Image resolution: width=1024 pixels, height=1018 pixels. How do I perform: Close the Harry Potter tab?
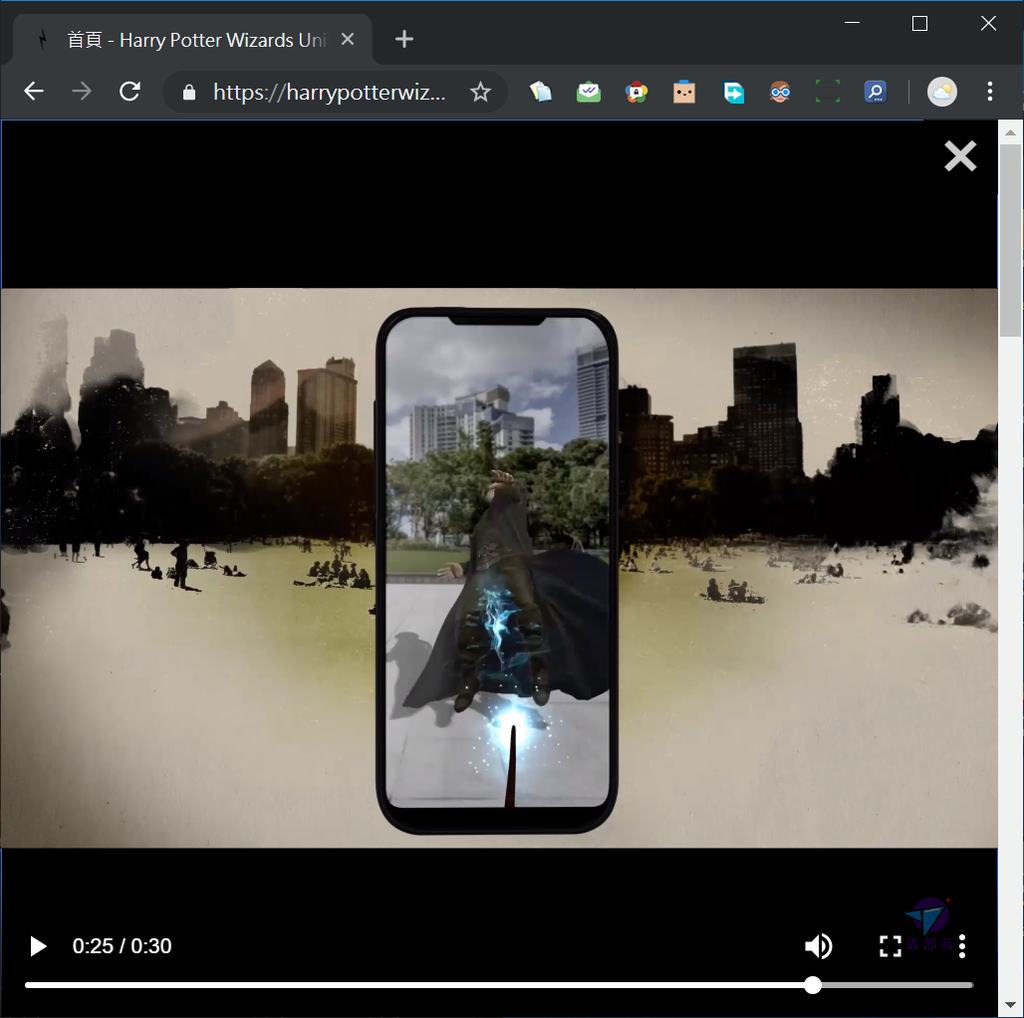point(347,39)
